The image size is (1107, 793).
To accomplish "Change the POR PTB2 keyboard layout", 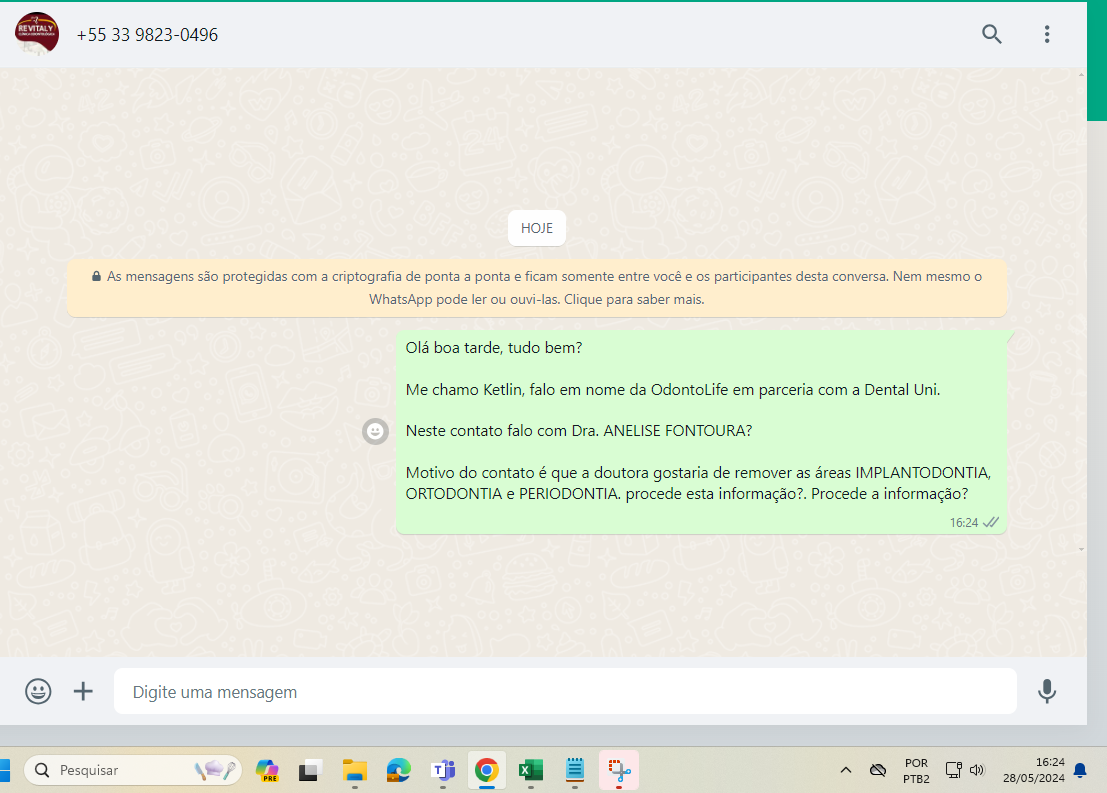I will pos(916,770).
